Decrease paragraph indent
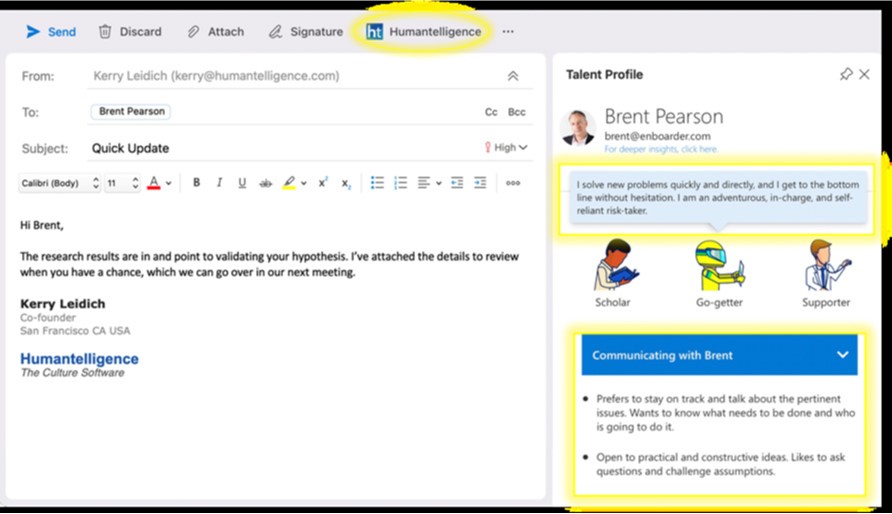 pyautogui.click(x=457, y=183)
